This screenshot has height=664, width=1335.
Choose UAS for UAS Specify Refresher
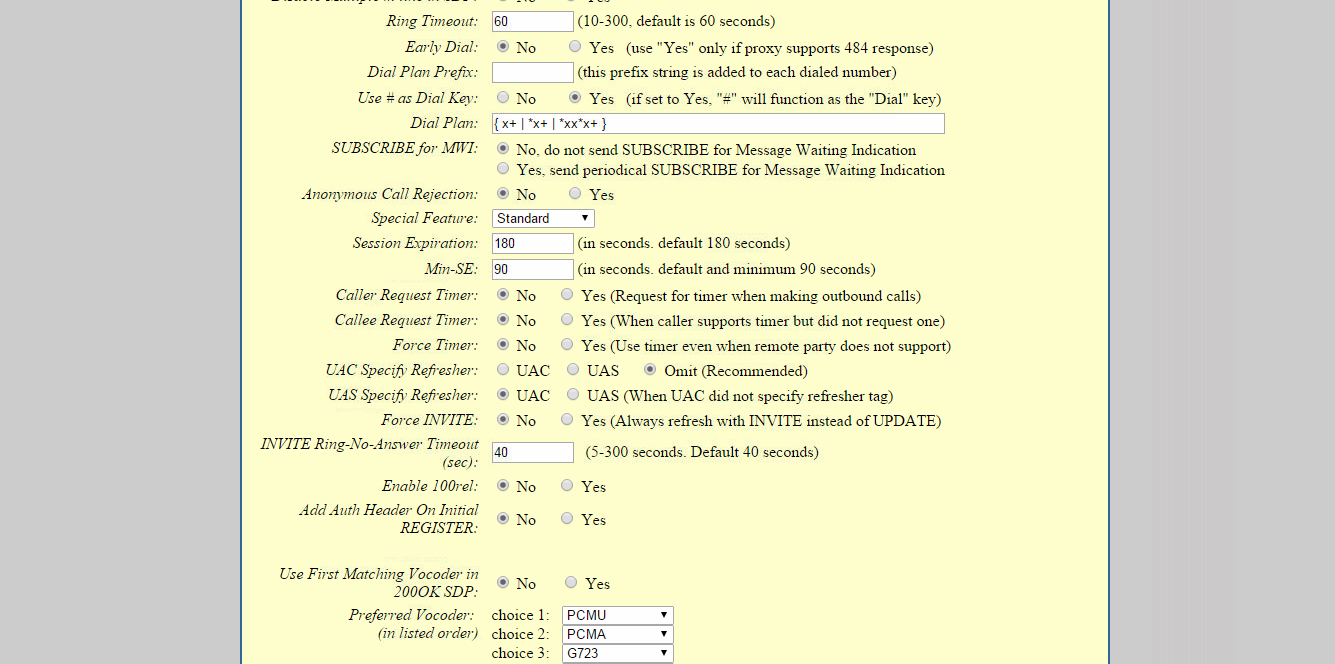click(573, 394)
